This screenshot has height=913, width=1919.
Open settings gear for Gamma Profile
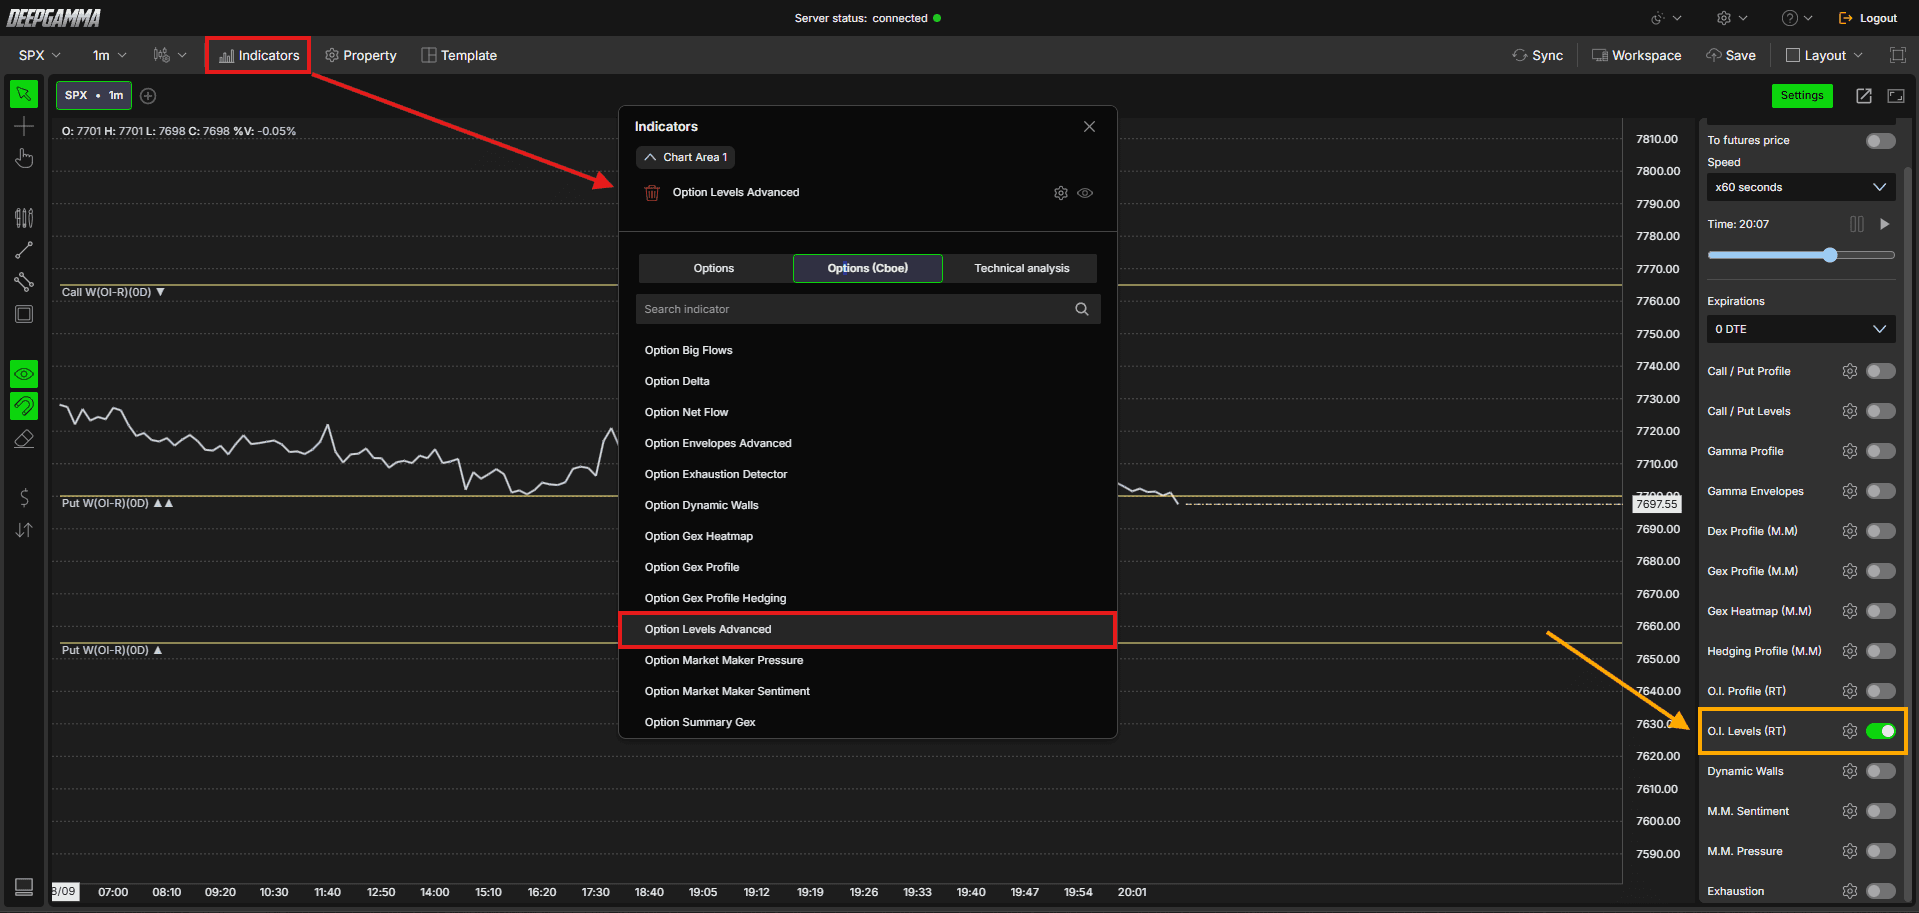(1850, 451)
